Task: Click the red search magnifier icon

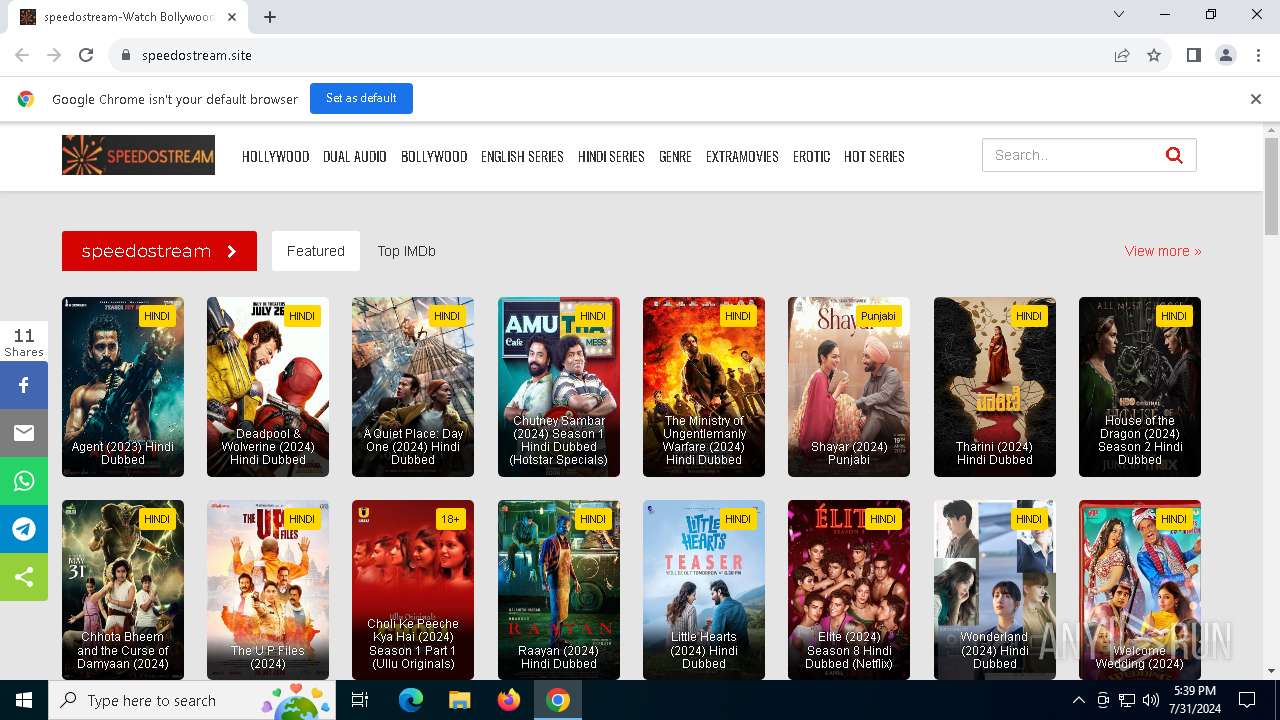Action: point(1174,155)
